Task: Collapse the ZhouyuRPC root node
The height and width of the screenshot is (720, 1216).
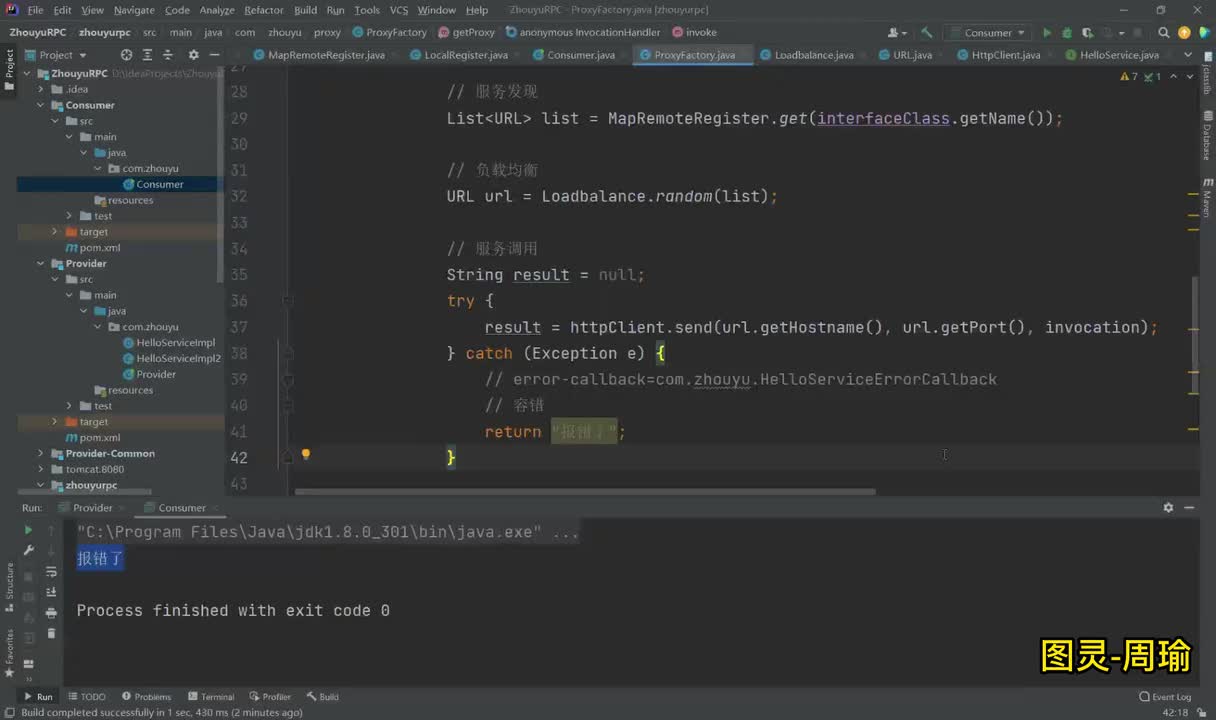Action: (x=29, y=74)
